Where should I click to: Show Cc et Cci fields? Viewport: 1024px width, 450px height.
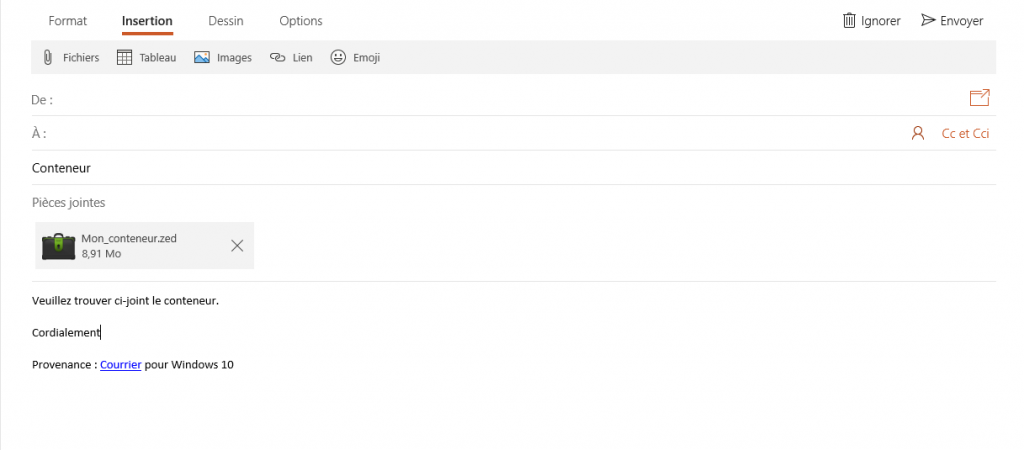965,133
